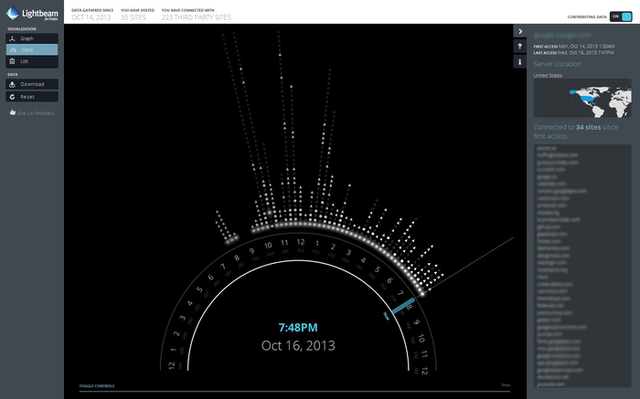Select the Graph visualization icon
This screenshot has height=399, width=640.
click(12, 38)
